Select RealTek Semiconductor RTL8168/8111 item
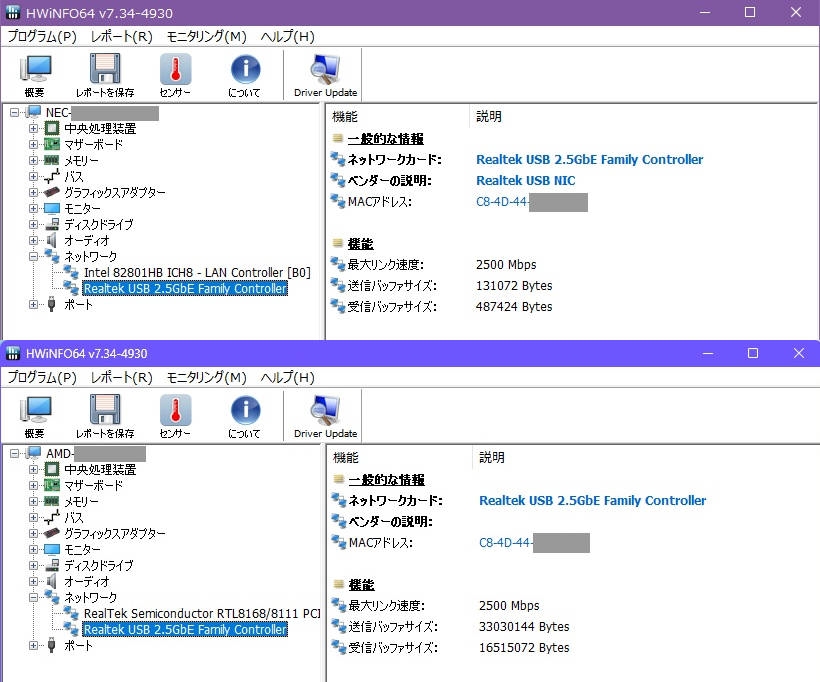Image resolution: width=820 pixels, height=682 pixels. click(202, 613)
